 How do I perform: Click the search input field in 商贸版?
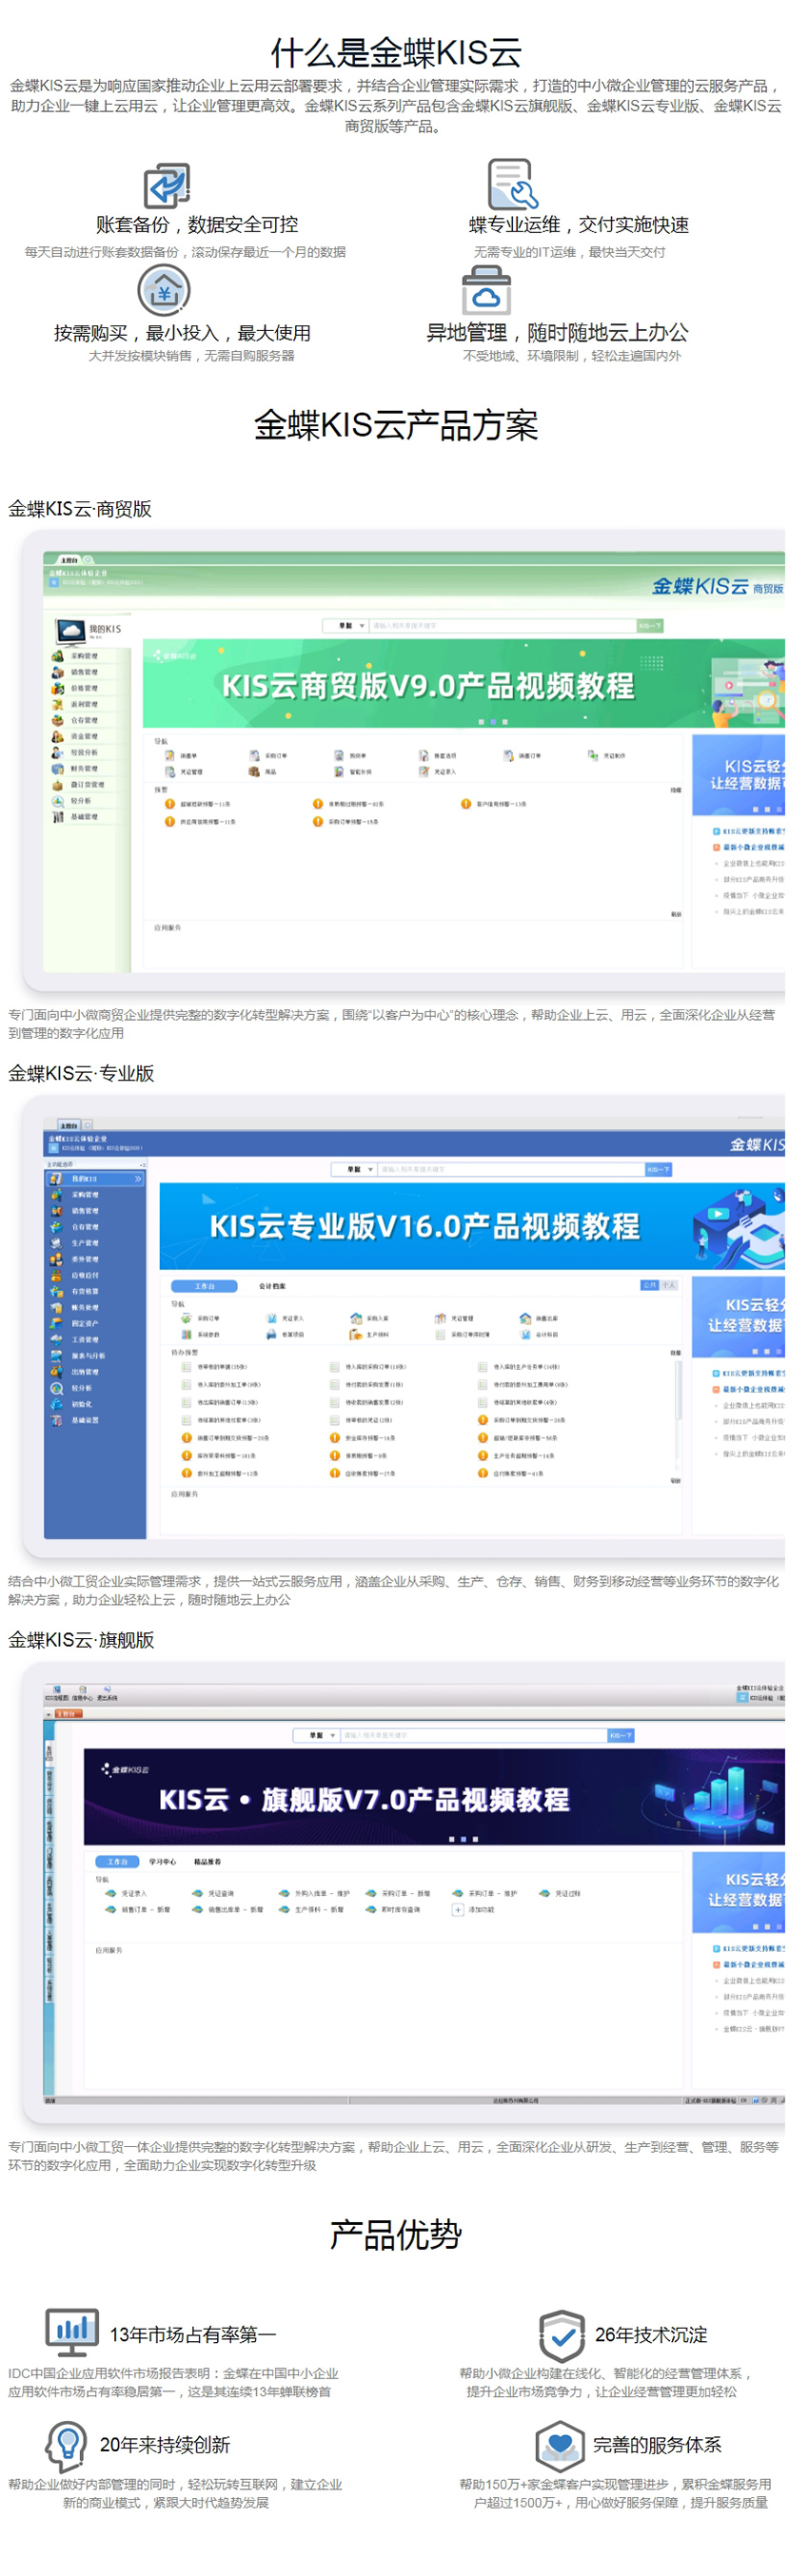click(x=502, y=626)
